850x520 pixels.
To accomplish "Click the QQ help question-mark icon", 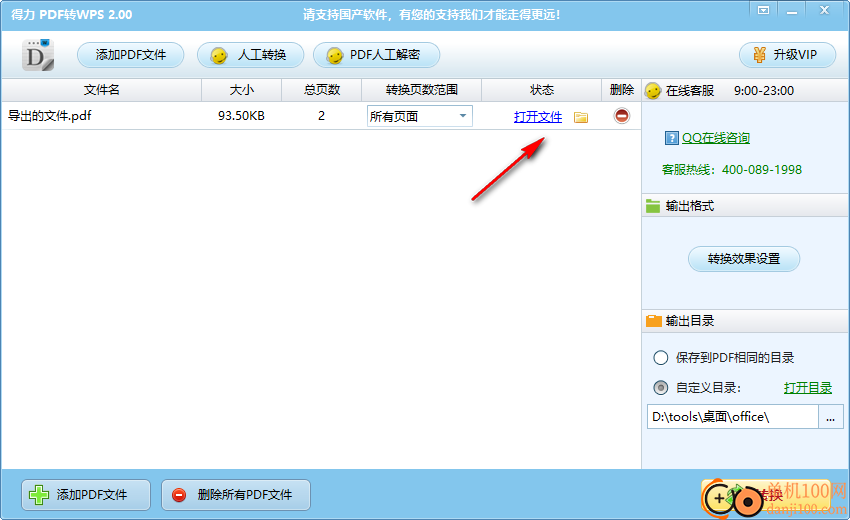I will pos(671,138).
